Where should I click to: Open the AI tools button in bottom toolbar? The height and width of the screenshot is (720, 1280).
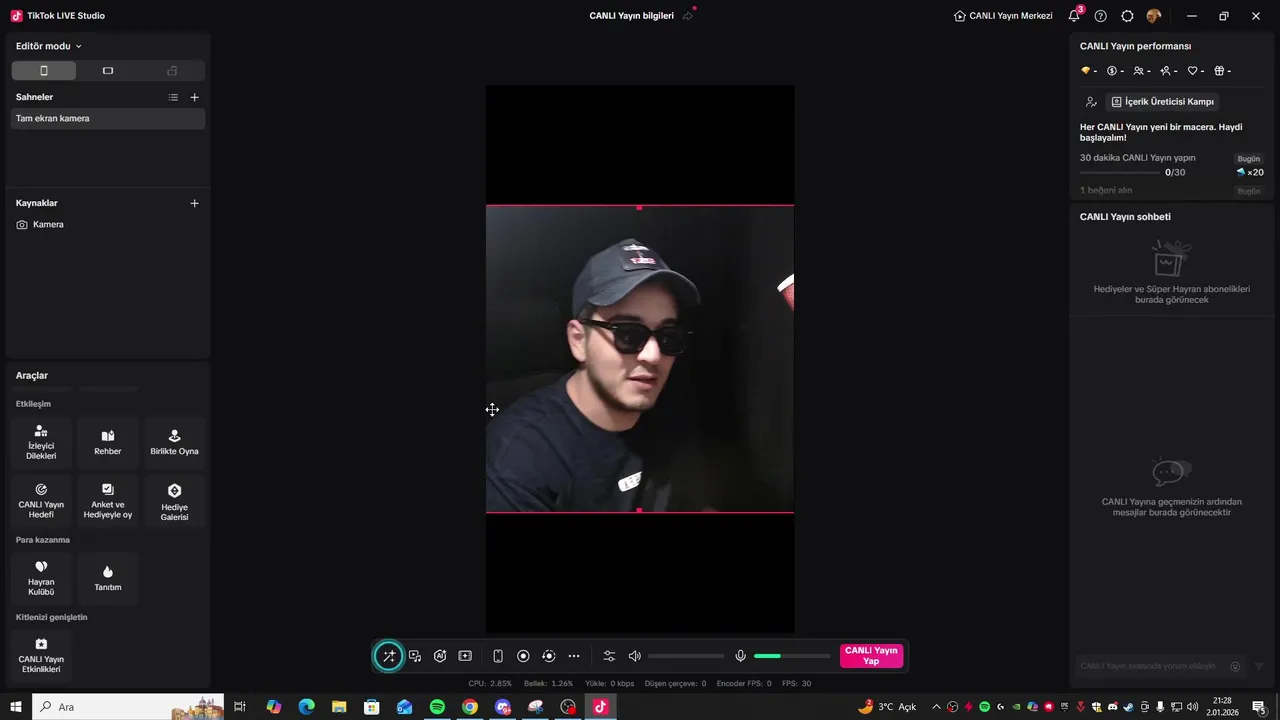440,656
